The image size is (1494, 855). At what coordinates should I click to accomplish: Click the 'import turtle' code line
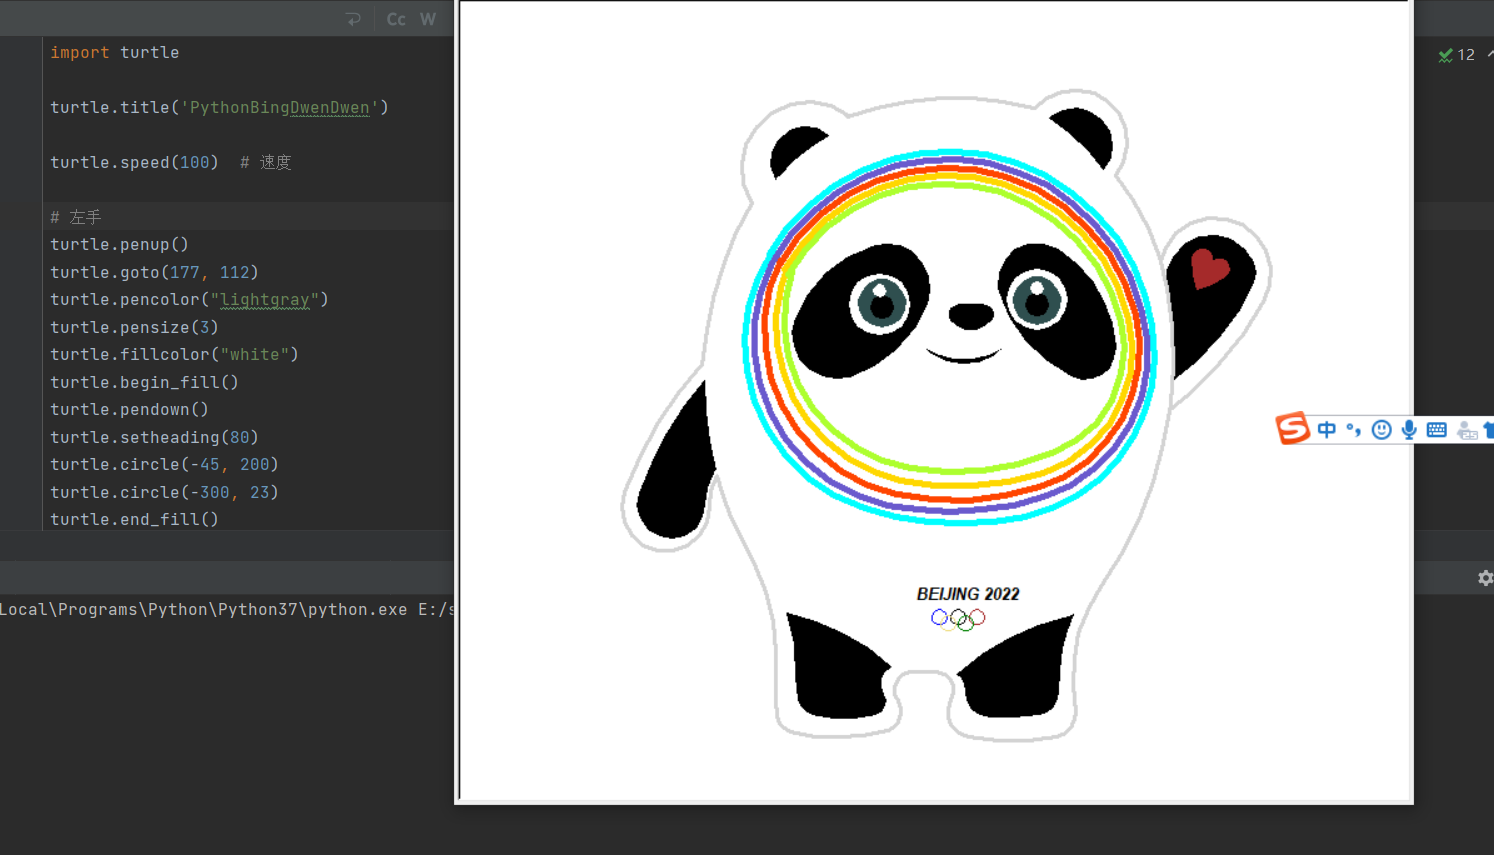(x=115, y=52)
